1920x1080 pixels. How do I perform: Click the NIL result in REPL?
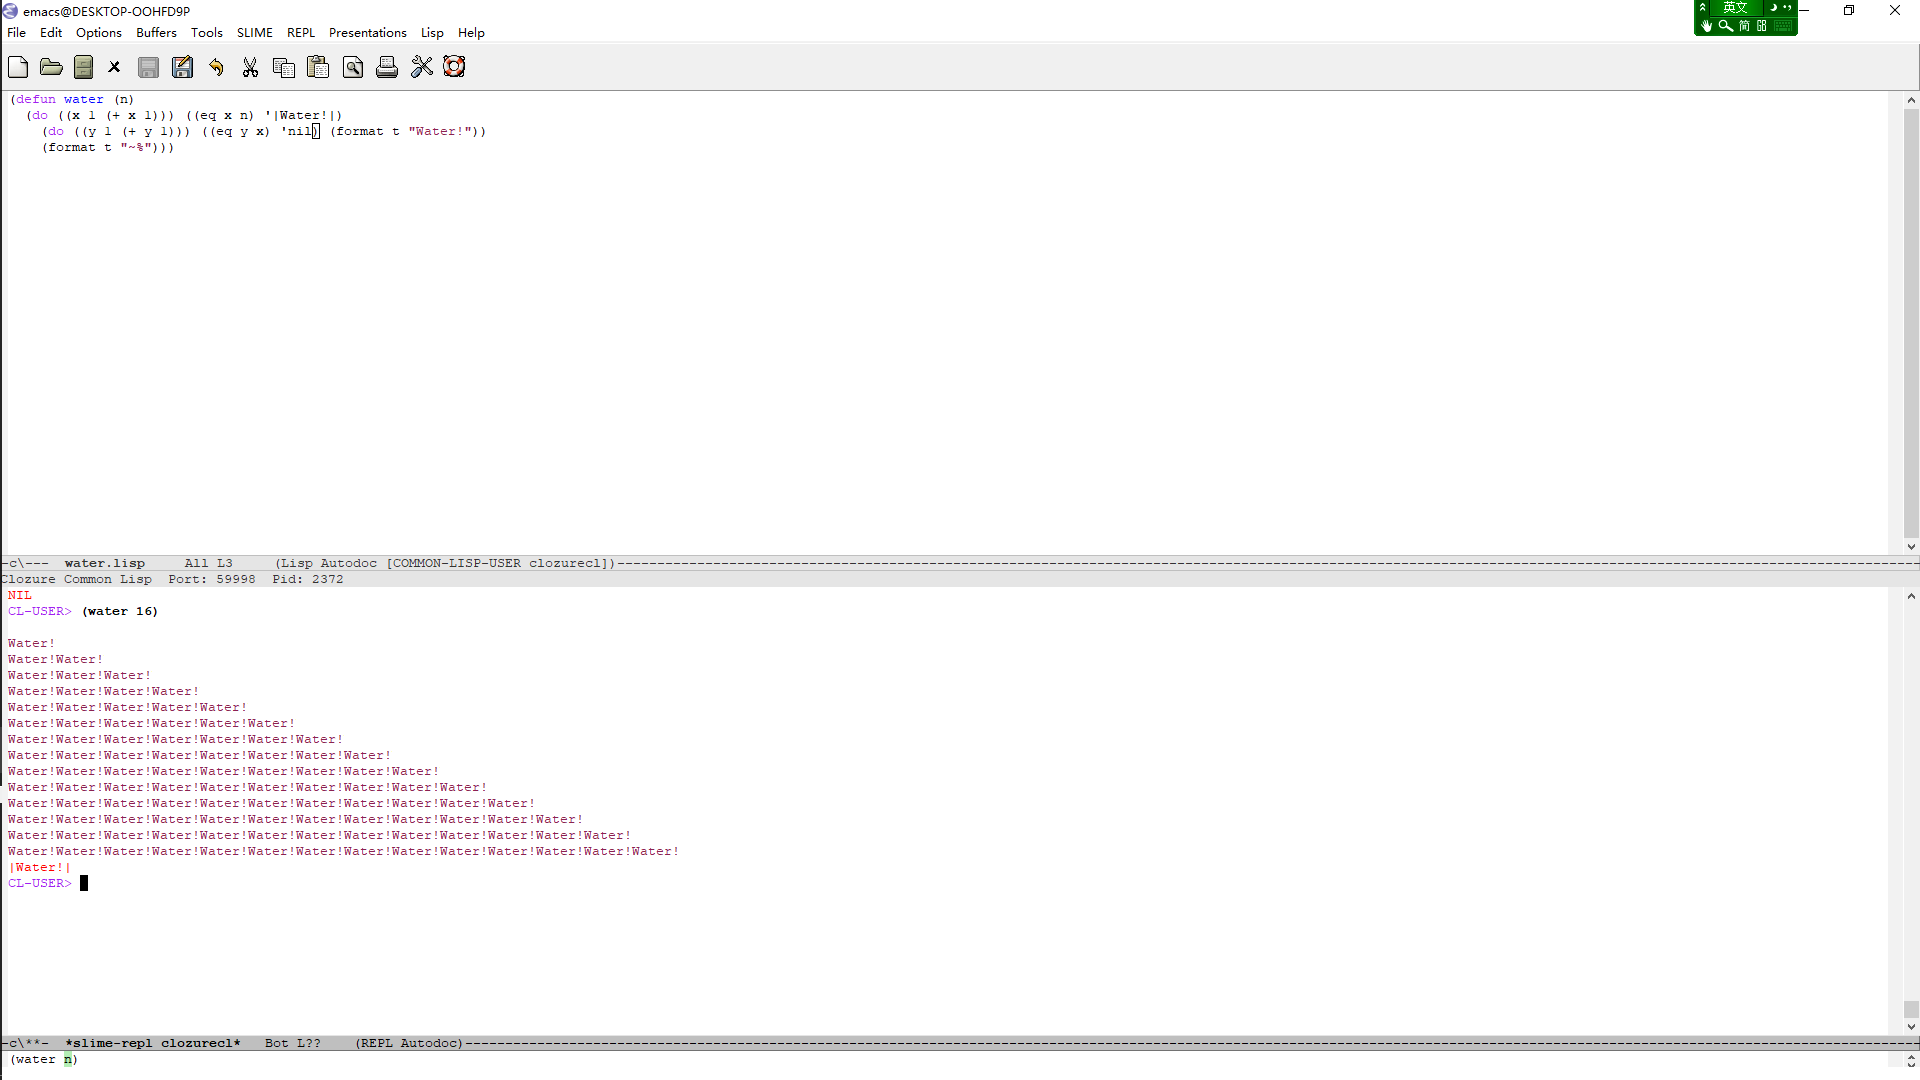pos(20,596)
